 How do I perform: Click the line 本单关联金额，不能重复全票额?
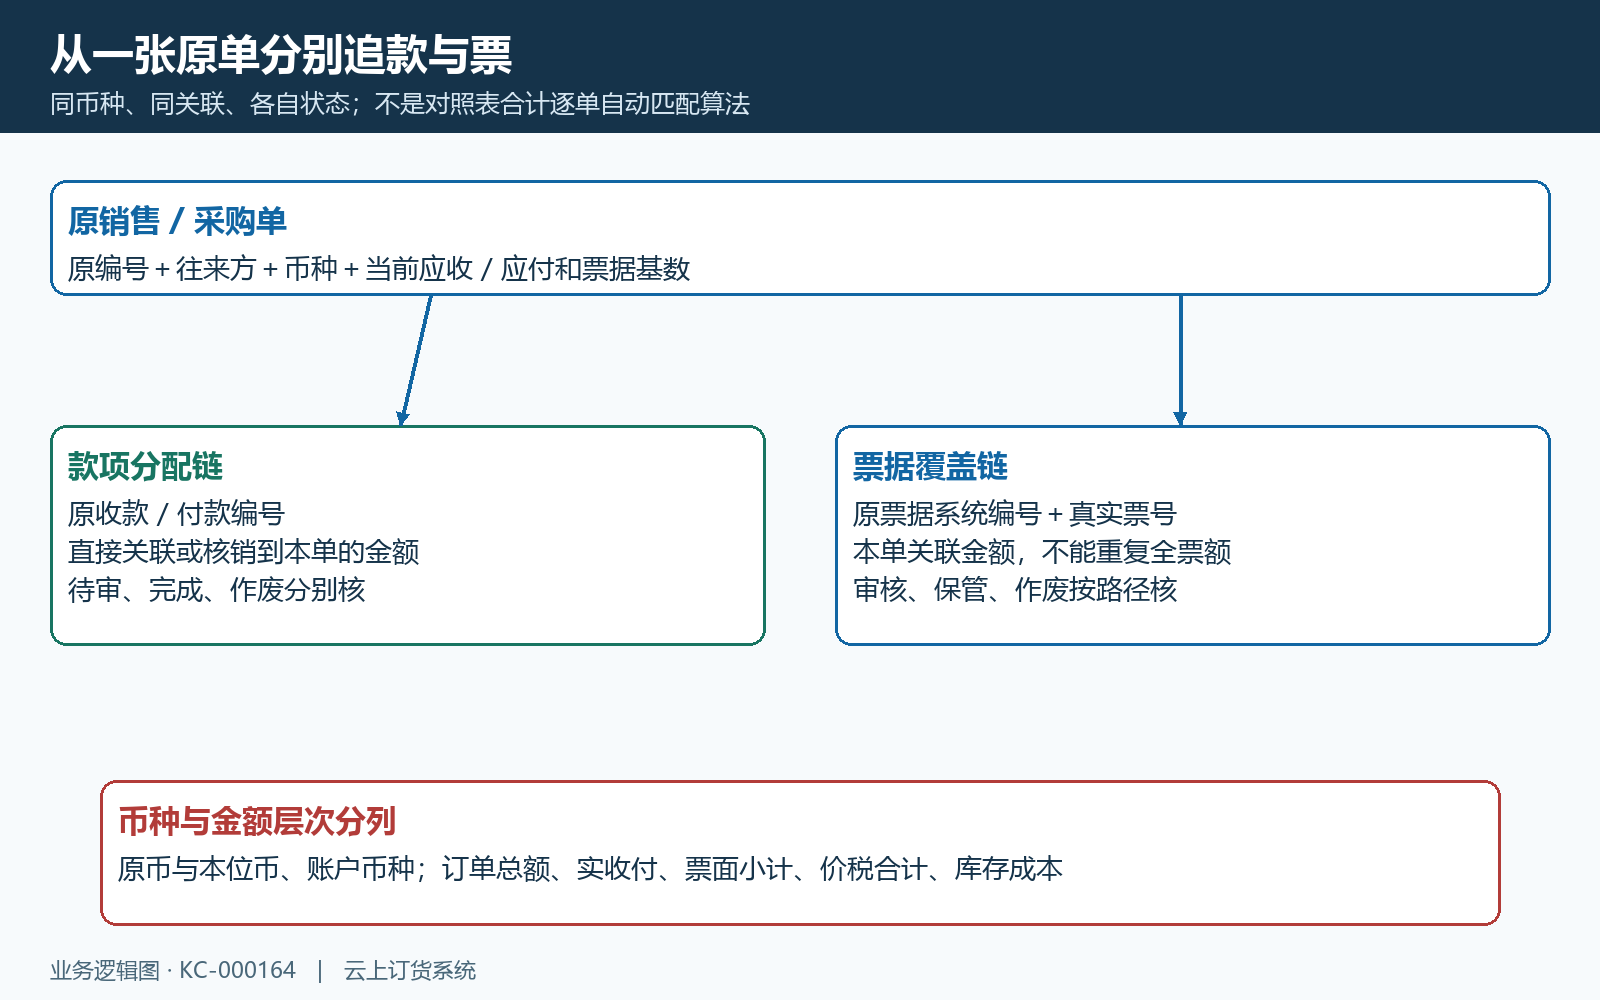tap(1042, 552)
